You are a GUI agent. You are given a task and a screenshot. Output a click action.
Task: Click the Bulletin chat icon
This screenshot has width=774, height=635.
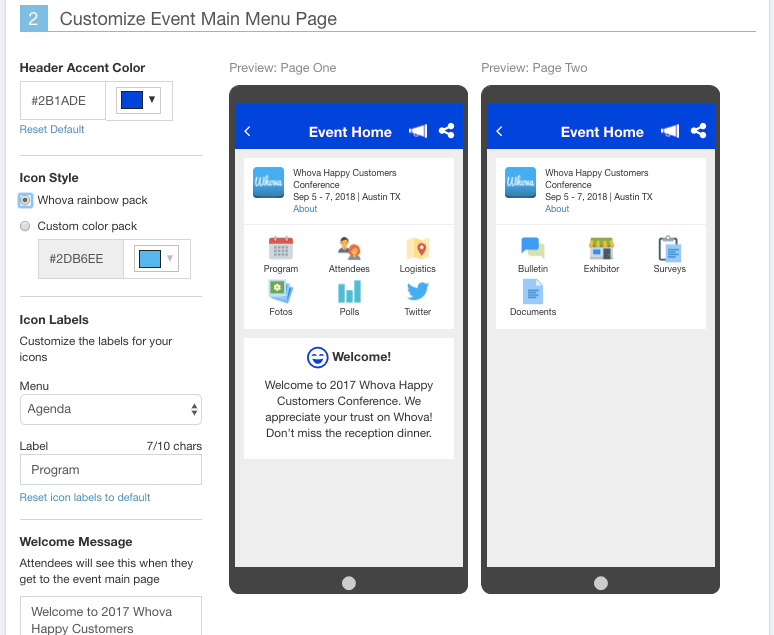pyautogui.click(x=533, y=249)
